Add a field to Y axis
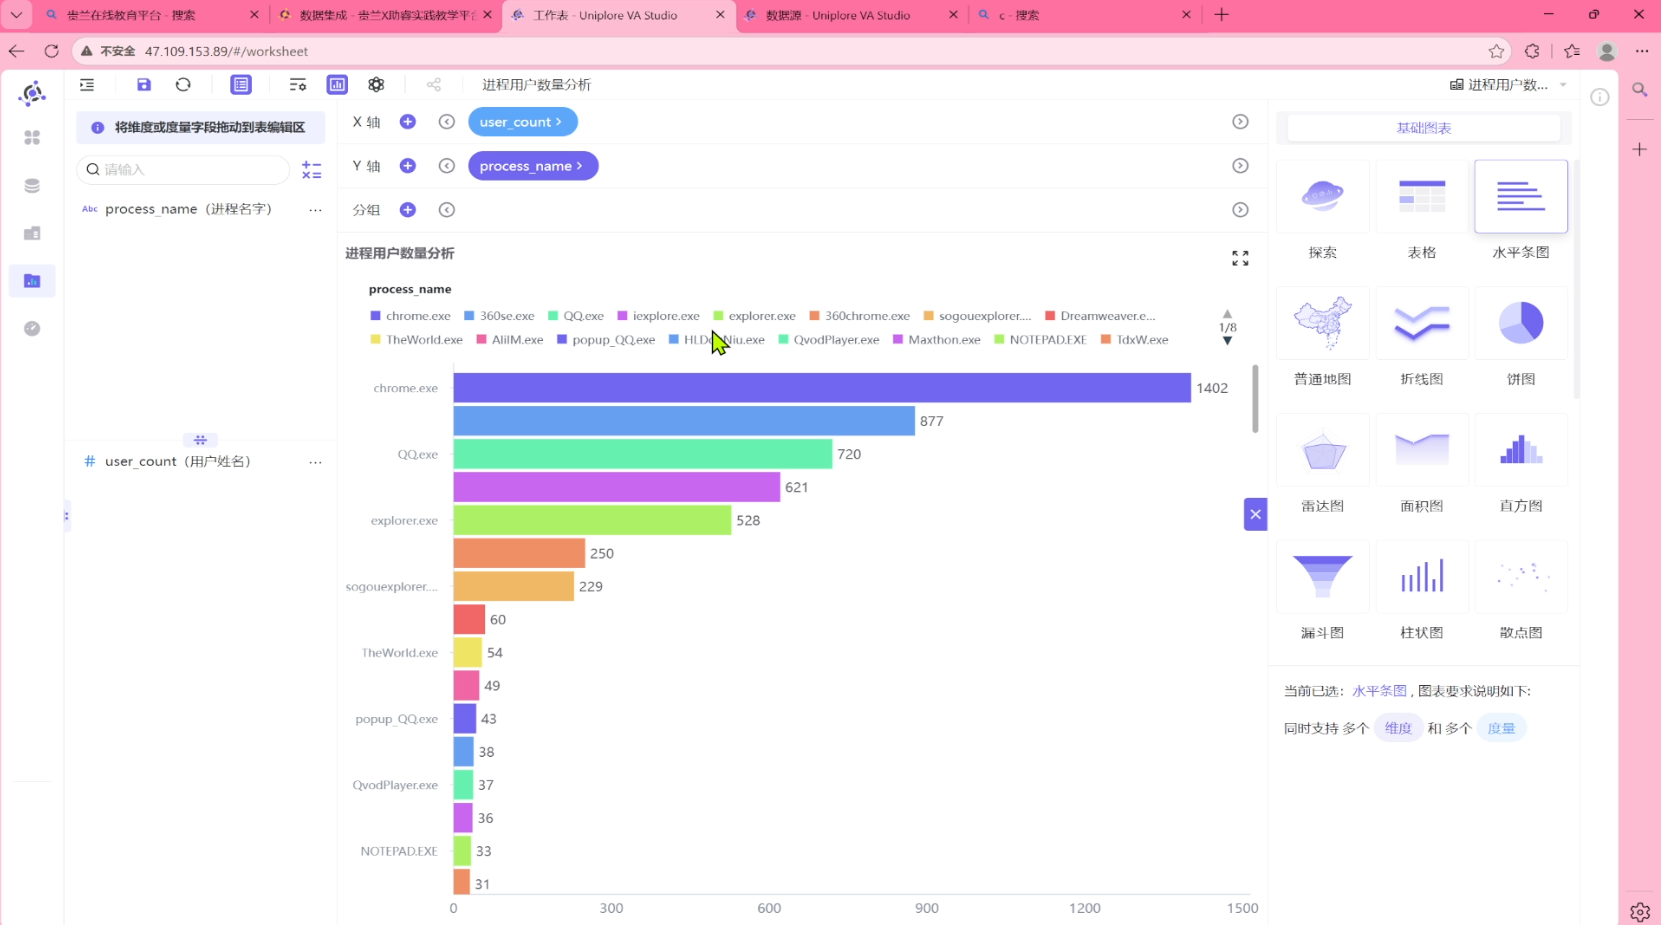This screenshot has width=1661, height=925. 408,166
